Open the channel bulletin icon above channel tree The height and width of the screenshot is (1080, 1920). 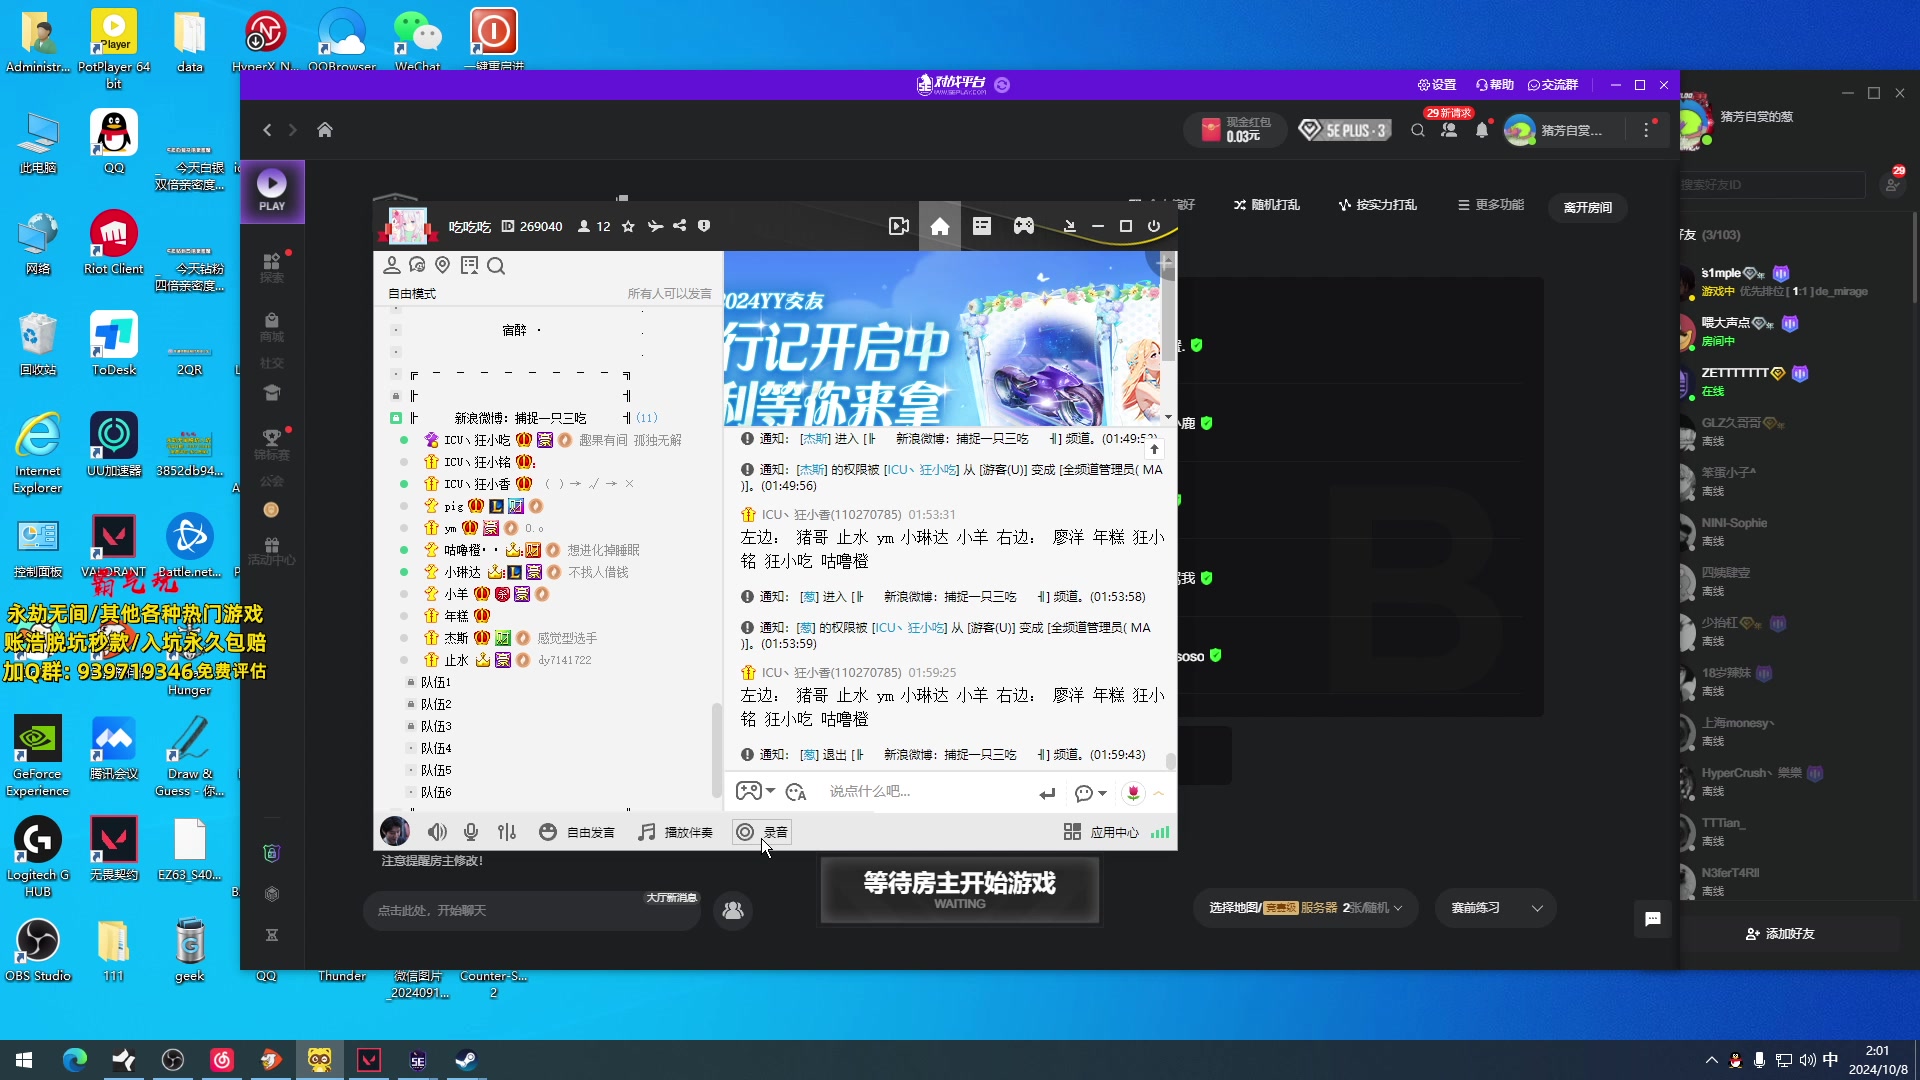pos(469,265)
